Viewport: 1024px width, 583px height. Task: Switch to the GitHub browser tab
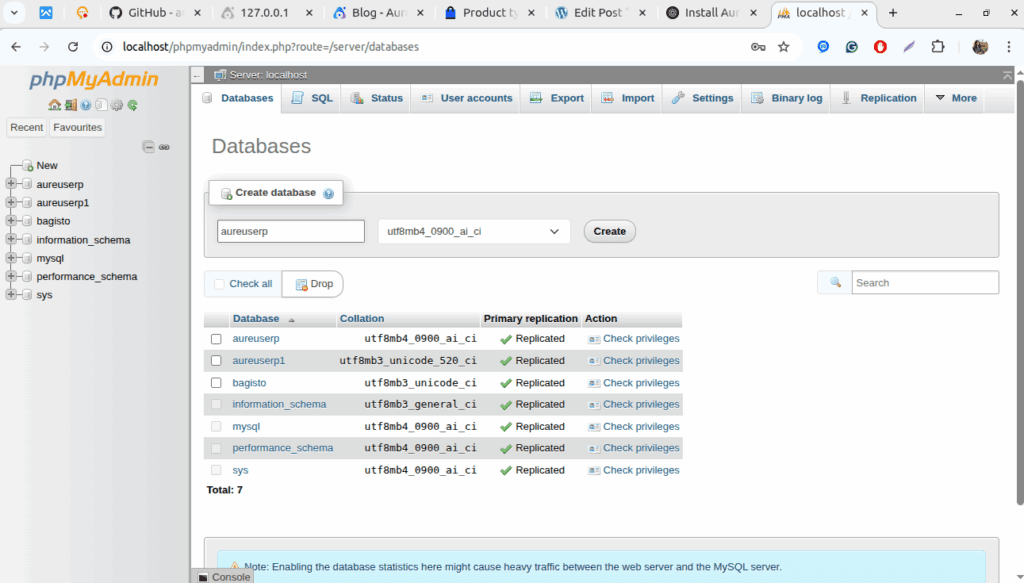pos(155,13)
